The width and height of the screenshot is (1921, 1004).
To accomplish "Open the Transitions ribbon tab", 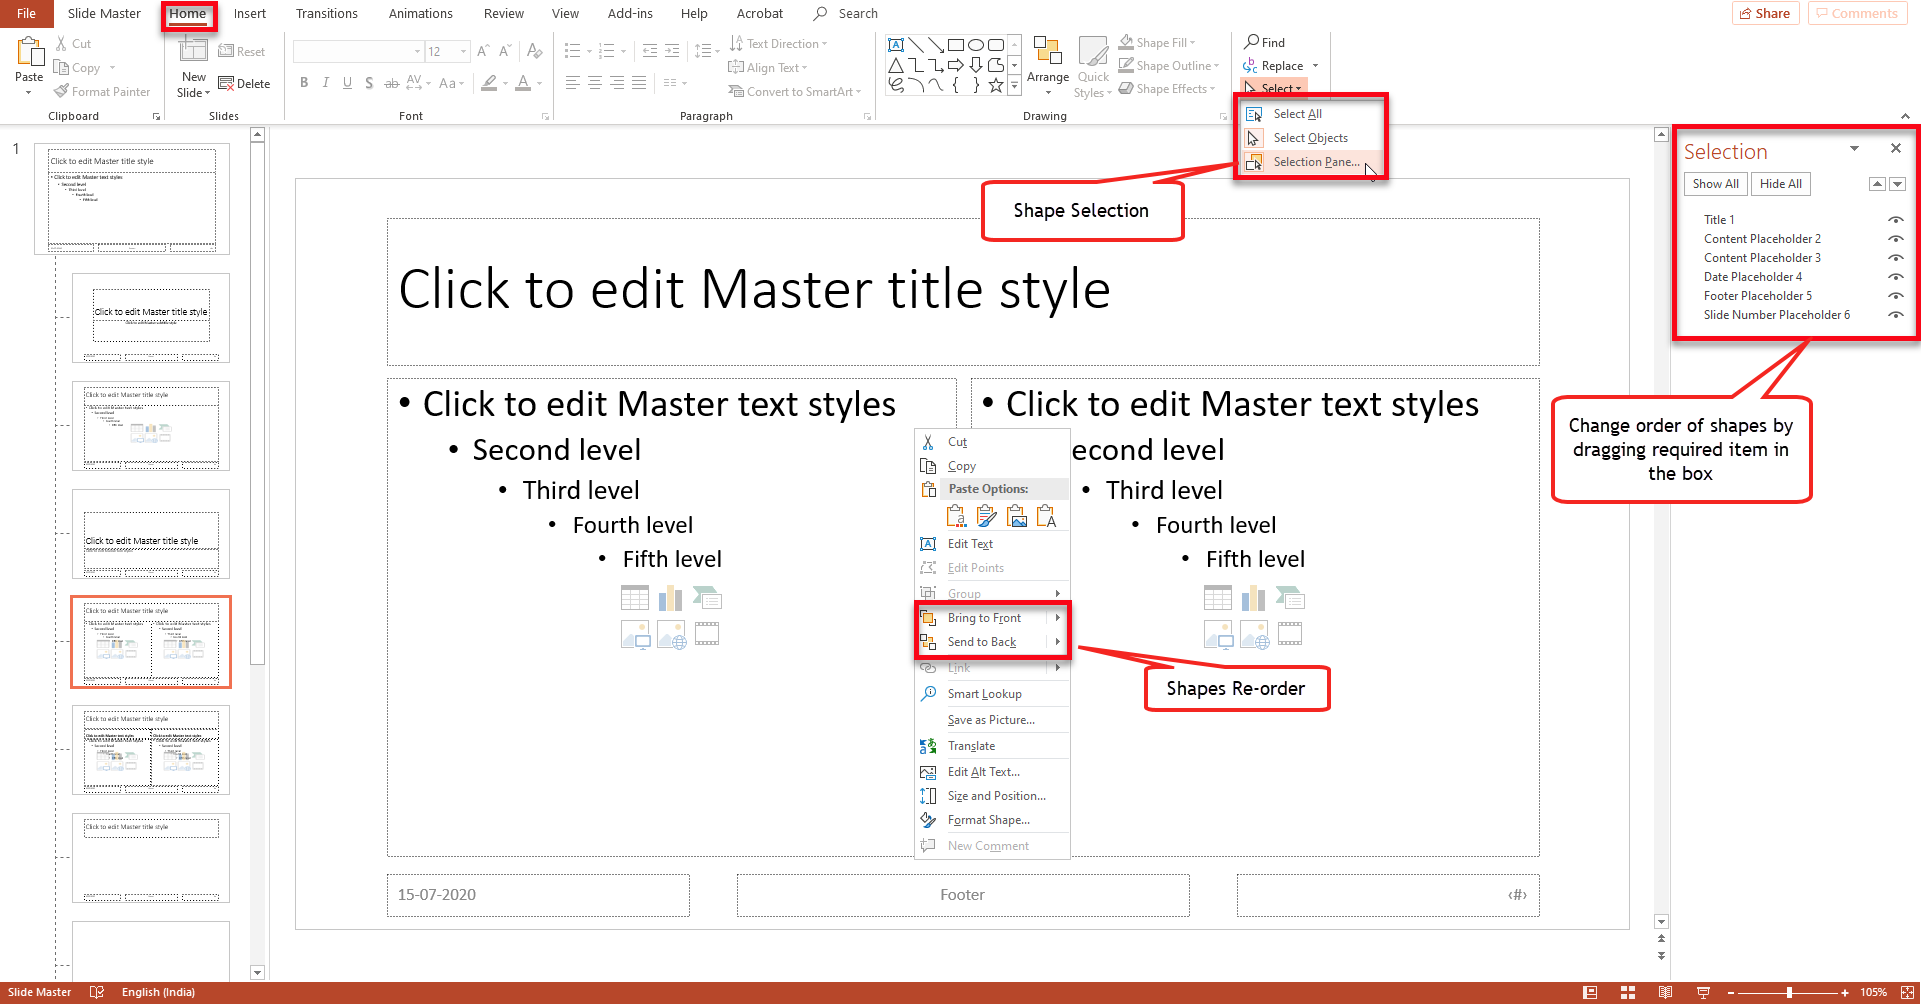I will (326, 14).
